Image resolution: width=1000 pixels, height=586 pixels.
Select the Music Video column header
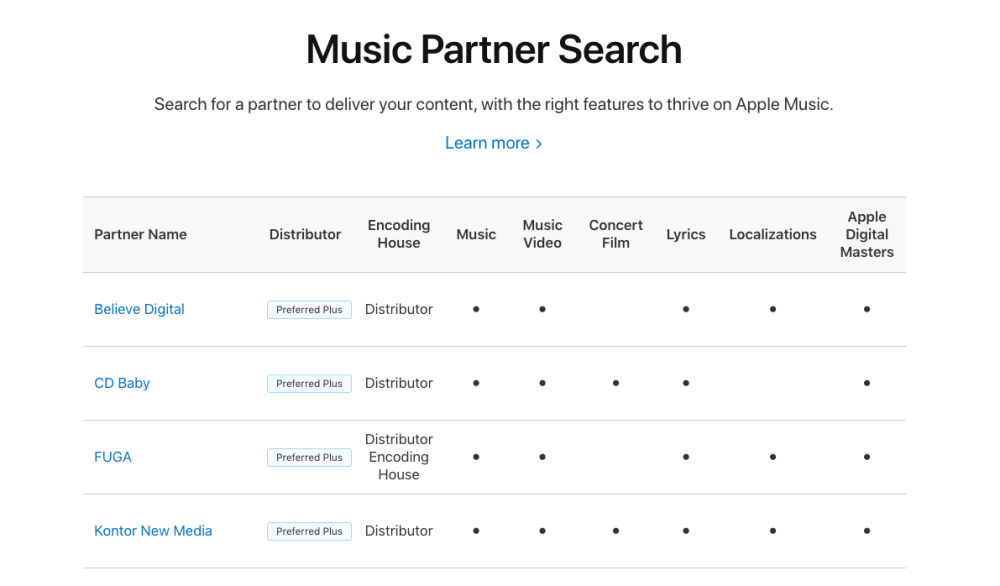[542, 234]
